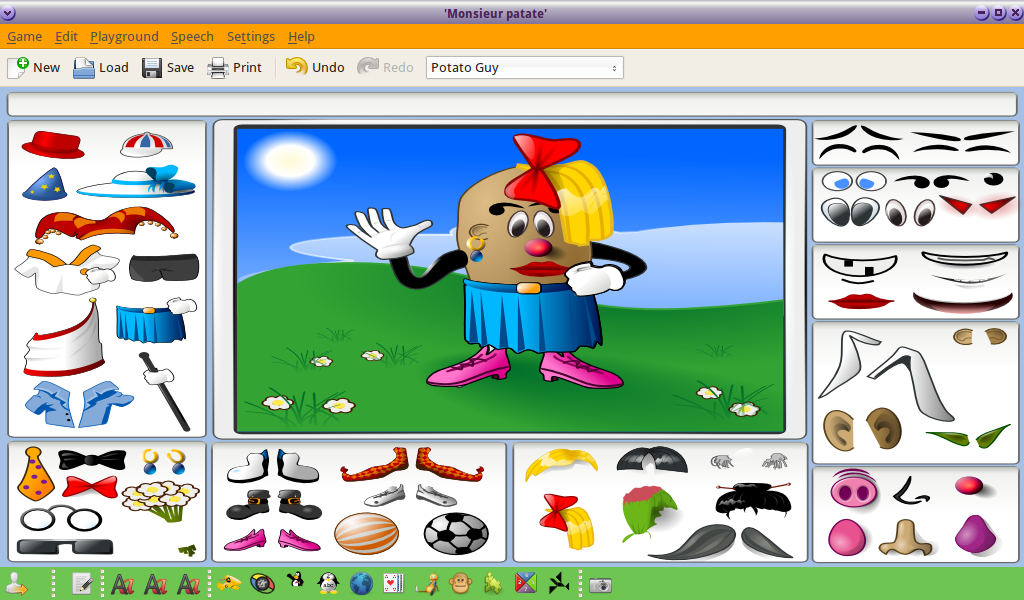Launch the camera screenshot applet
Viewport: 1024px width, 600px height.
click(600, 584)
